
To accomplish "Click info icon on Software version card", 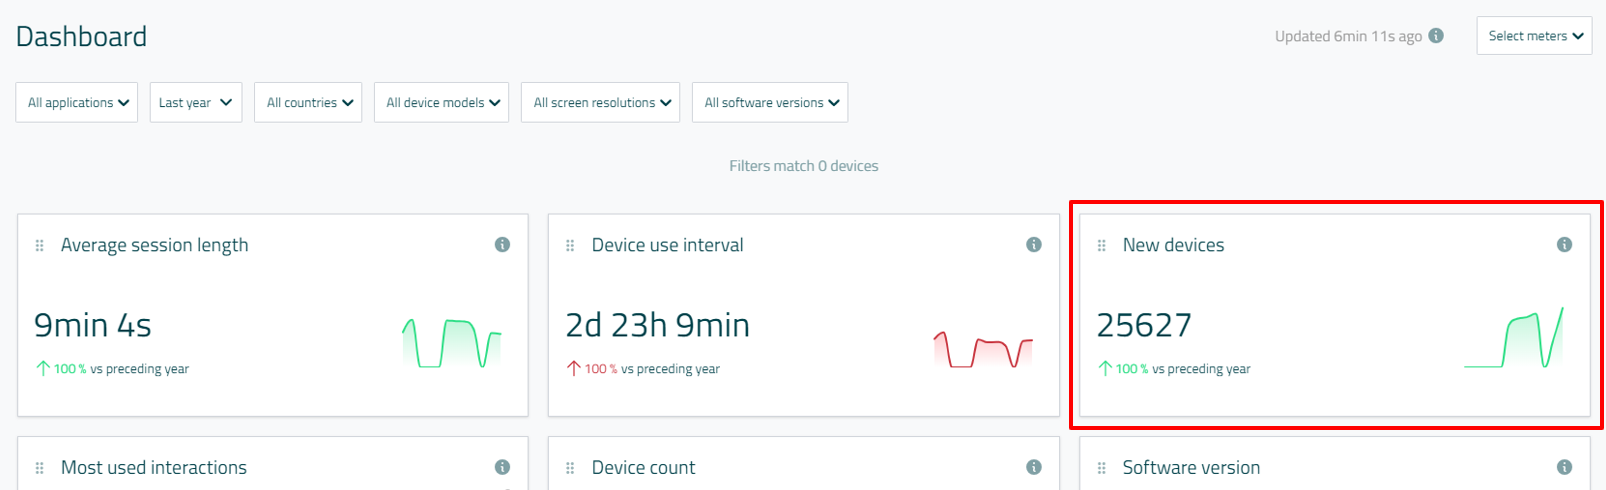I will [x=1564, y=467].
